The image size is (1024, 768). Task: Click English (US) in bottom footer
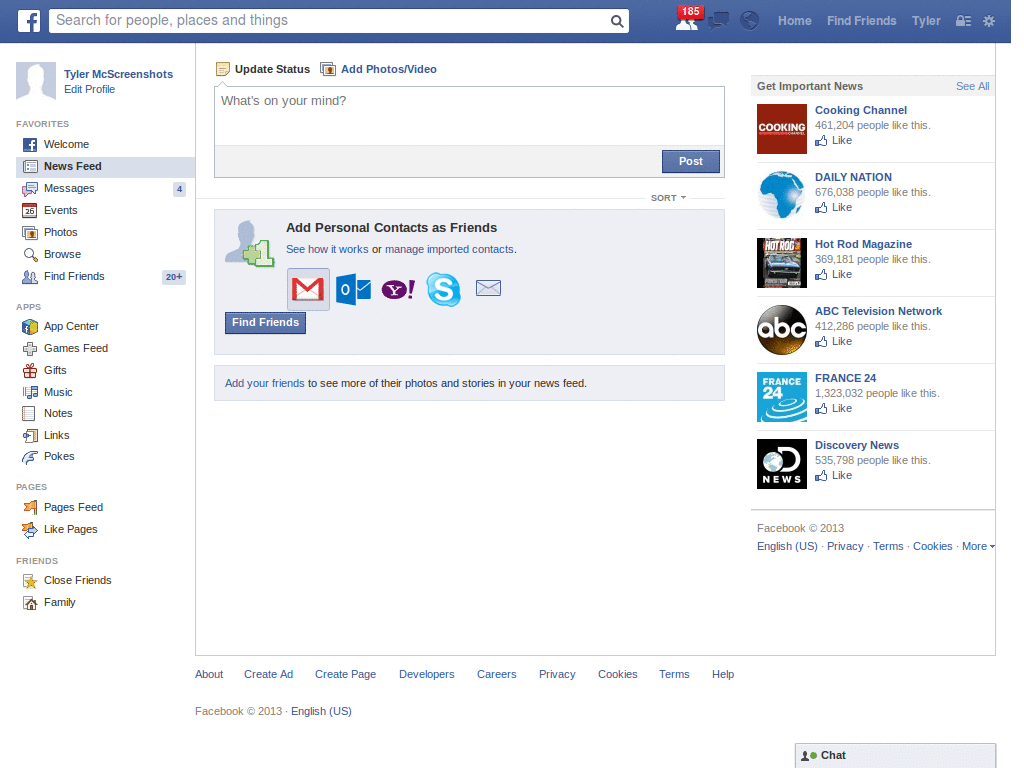321,711
